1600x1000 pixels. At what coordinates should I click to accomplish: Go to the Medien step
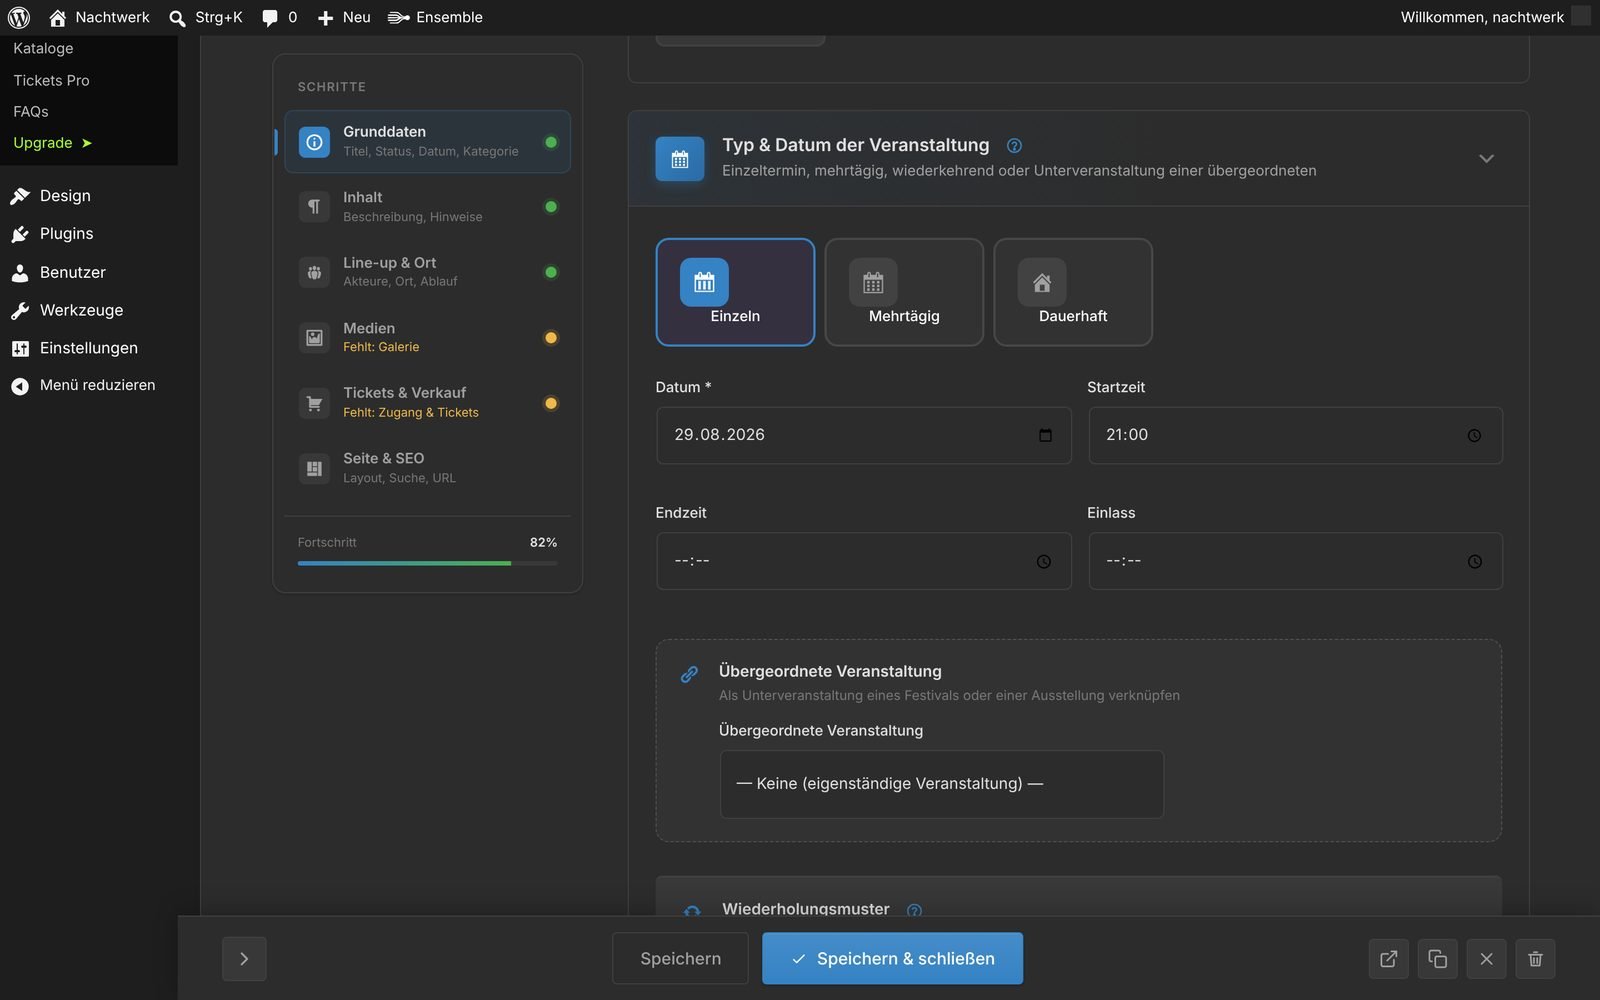coord(427,337)
